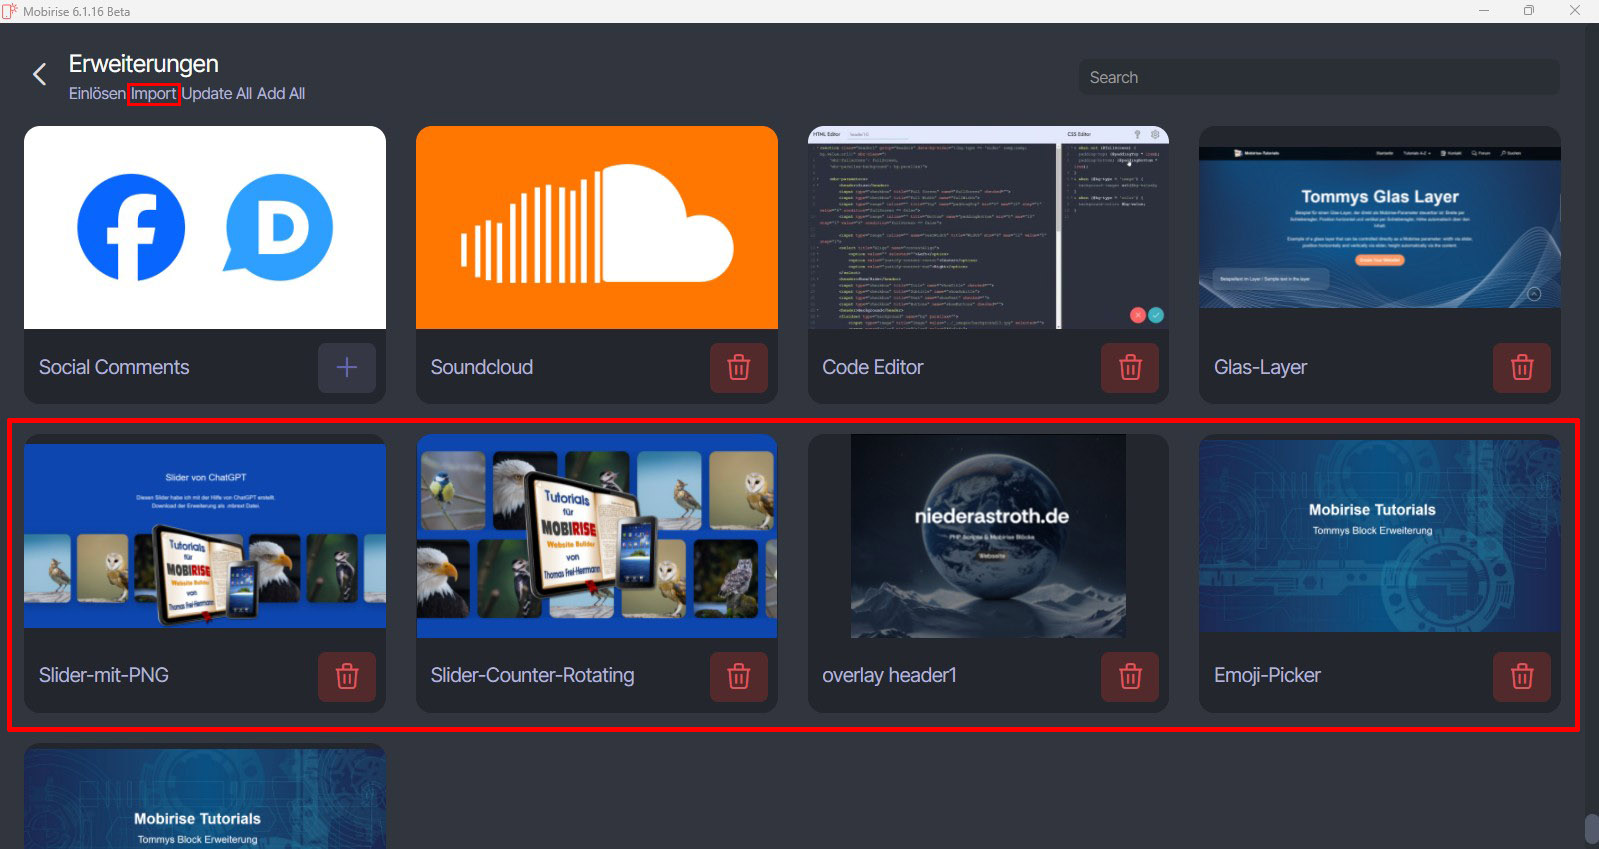Maximize the Mobirise window
This screenshot has width=1599, height=849.
click(1529, 11)
